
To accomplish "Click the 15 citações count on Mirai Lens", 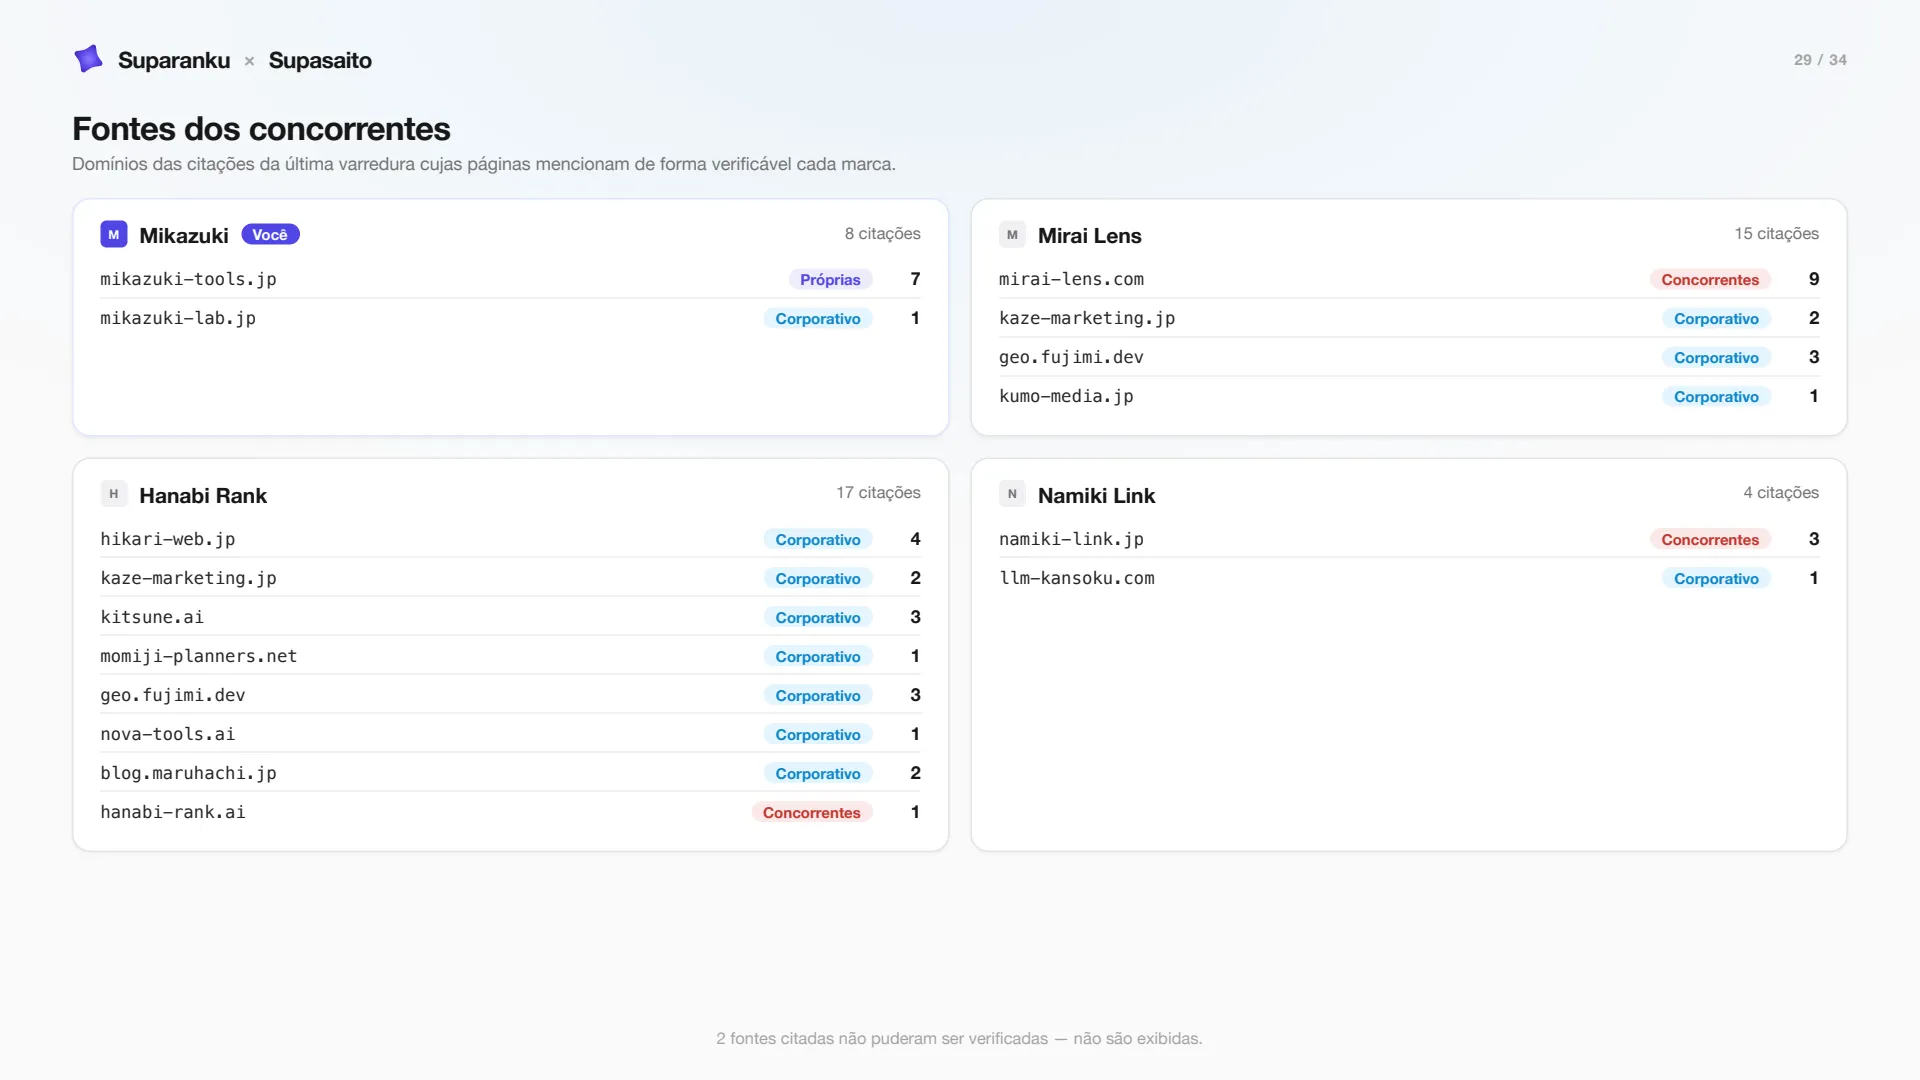I will 1776,233.
